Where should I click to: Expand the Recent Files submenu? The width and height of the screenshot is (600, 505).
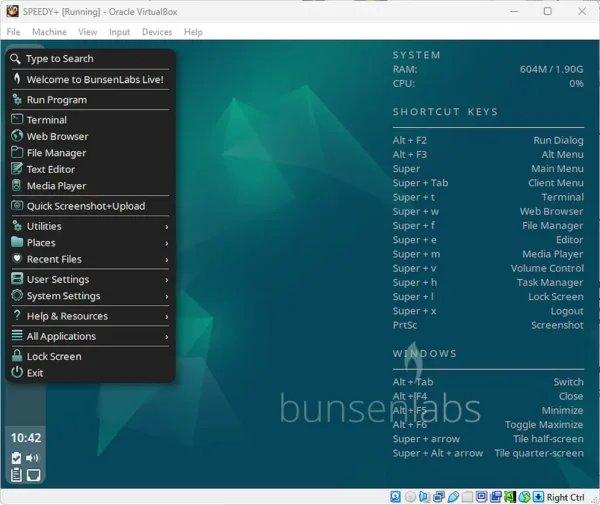point(90,259)
